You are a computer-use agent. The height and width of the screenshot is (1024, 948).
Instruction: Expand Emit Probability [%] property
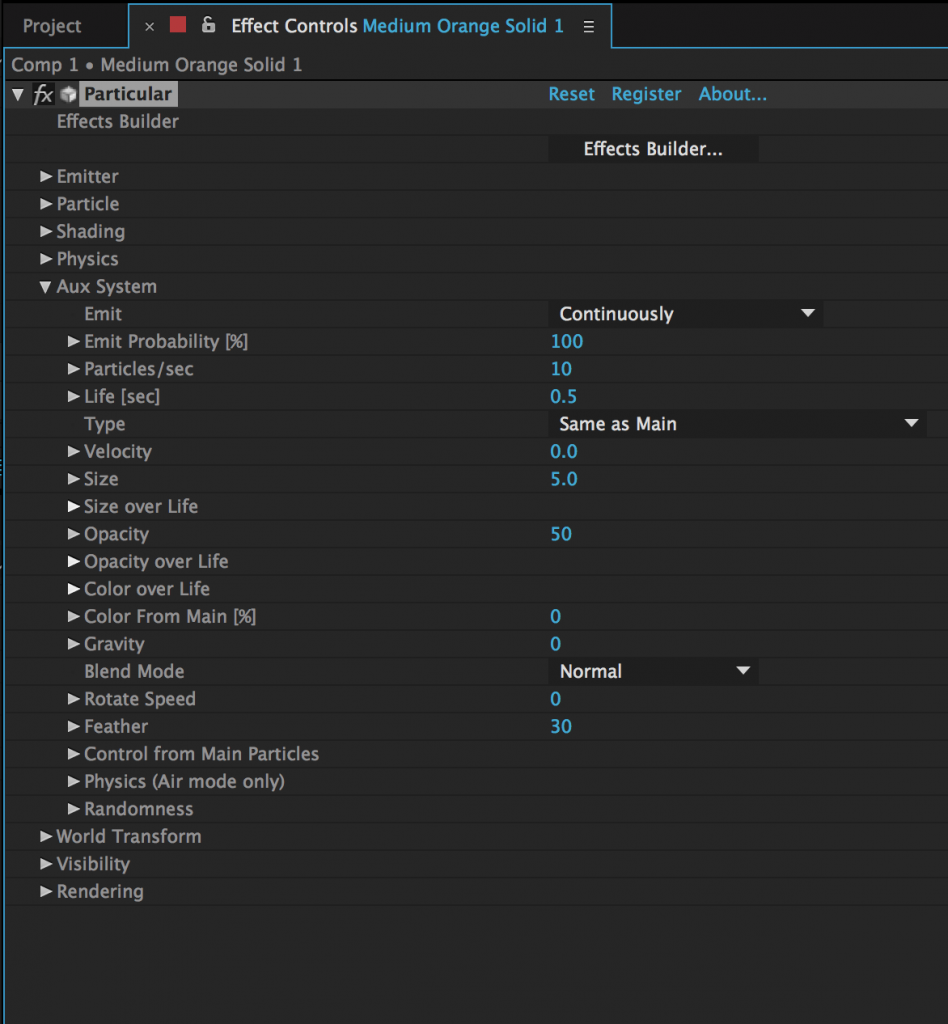point(73,342)
